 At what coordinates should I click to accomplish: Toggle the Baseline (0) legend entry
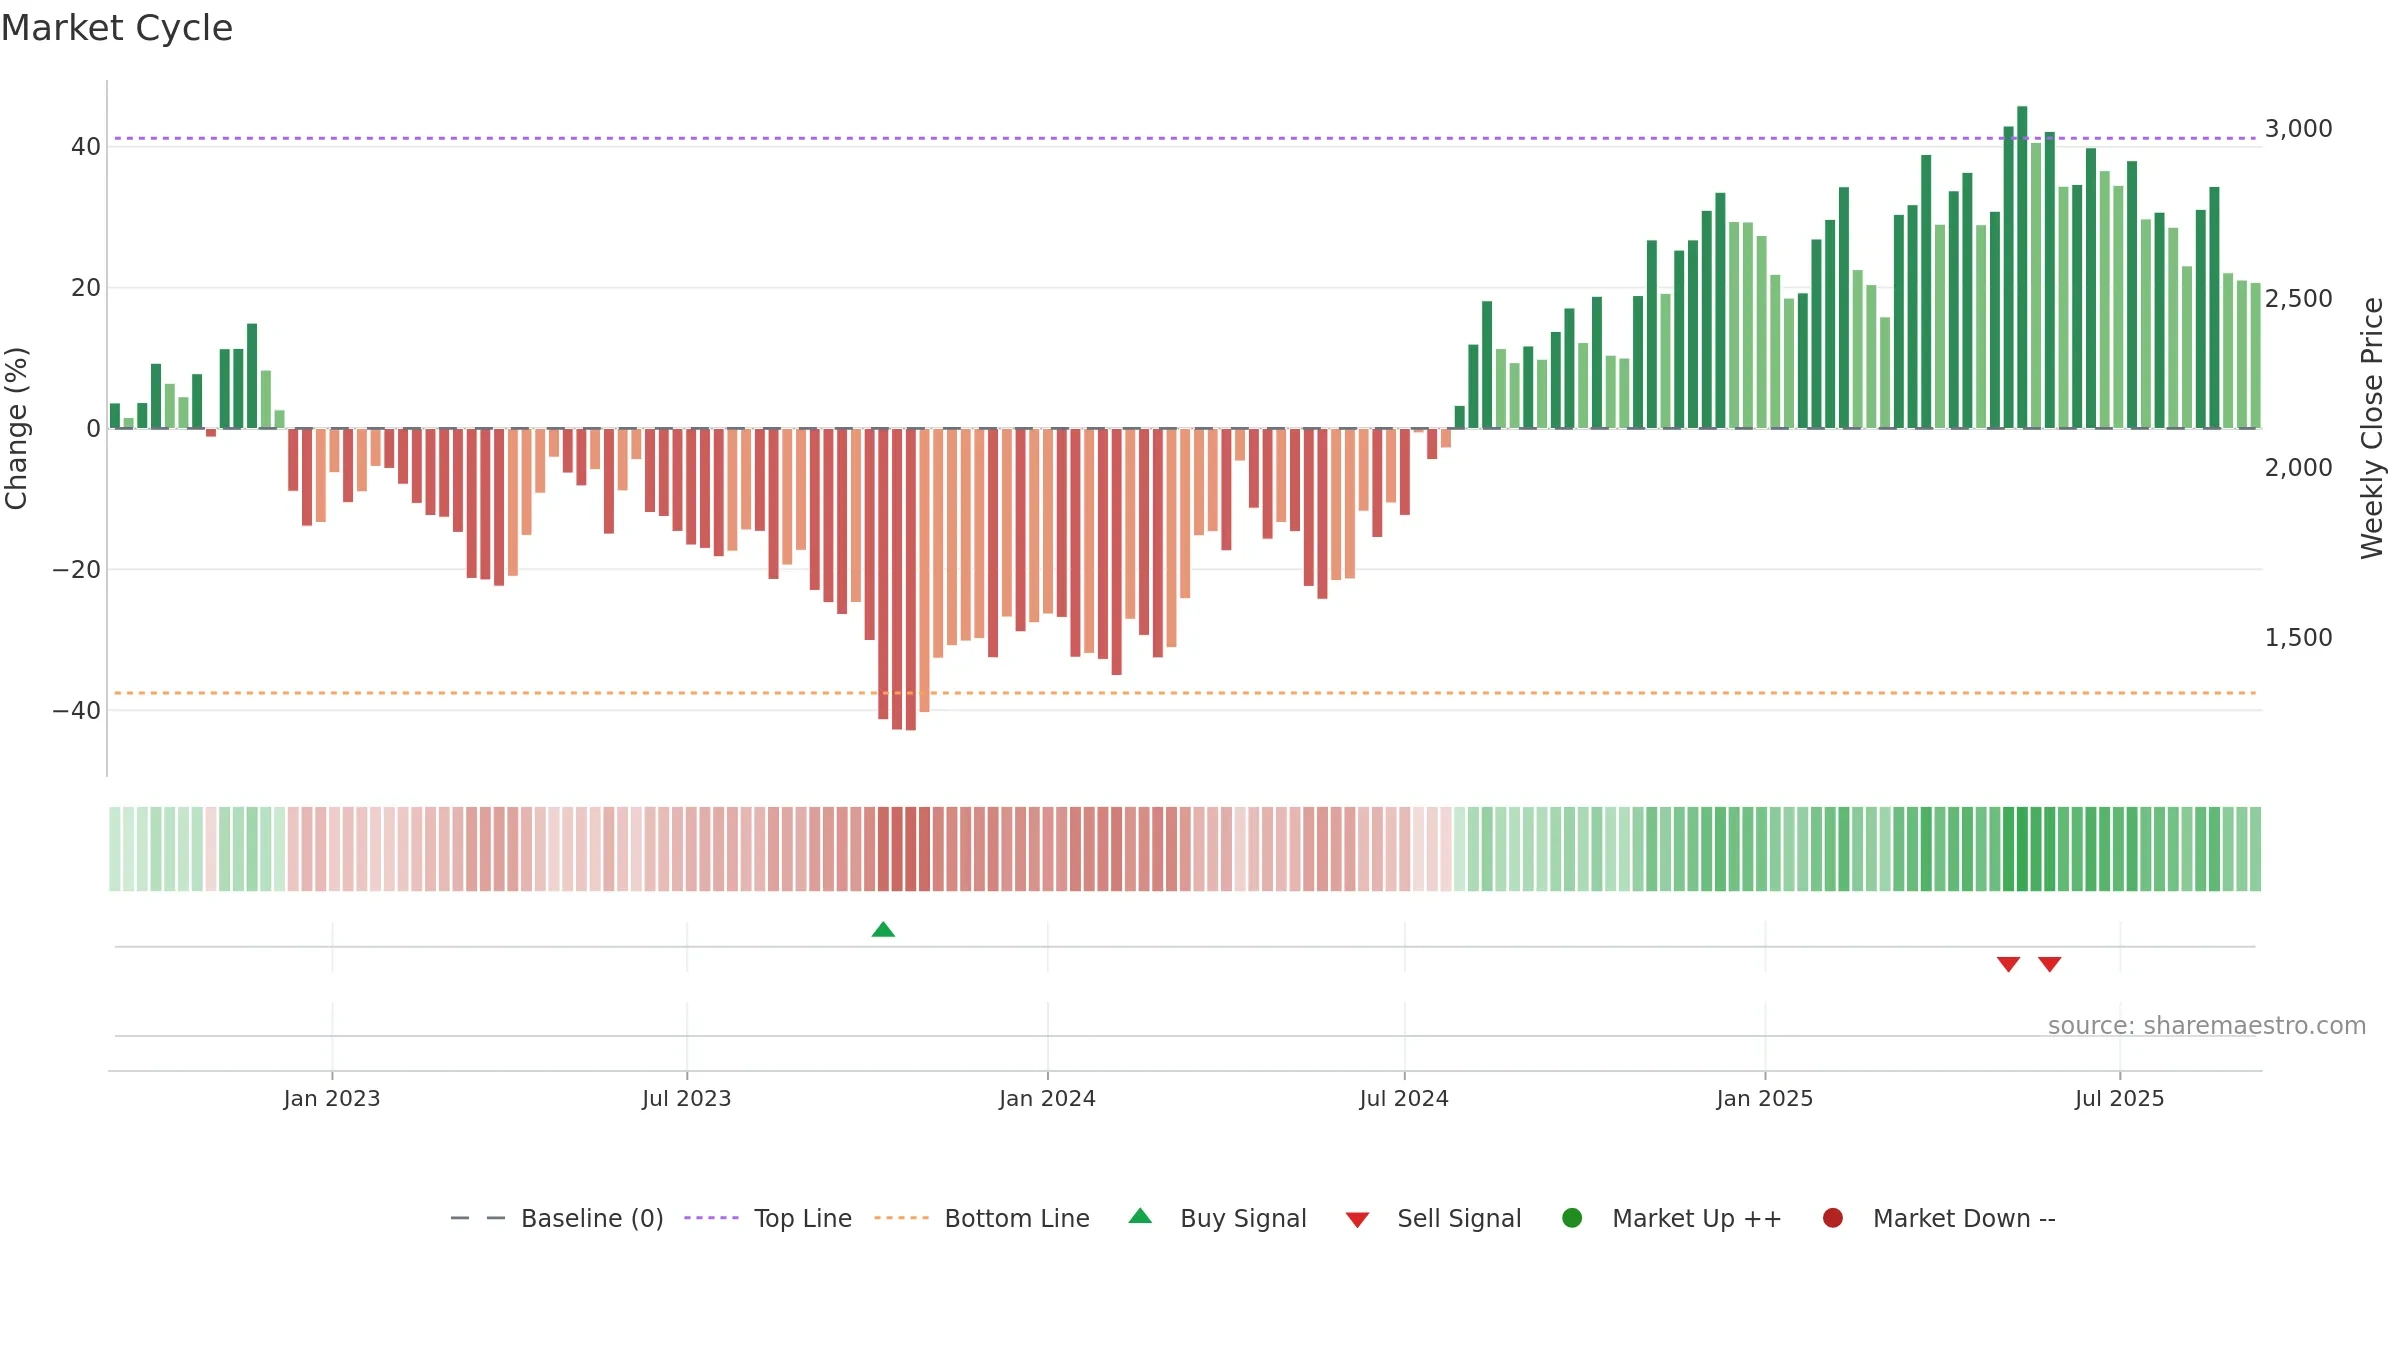(557, 1218)
